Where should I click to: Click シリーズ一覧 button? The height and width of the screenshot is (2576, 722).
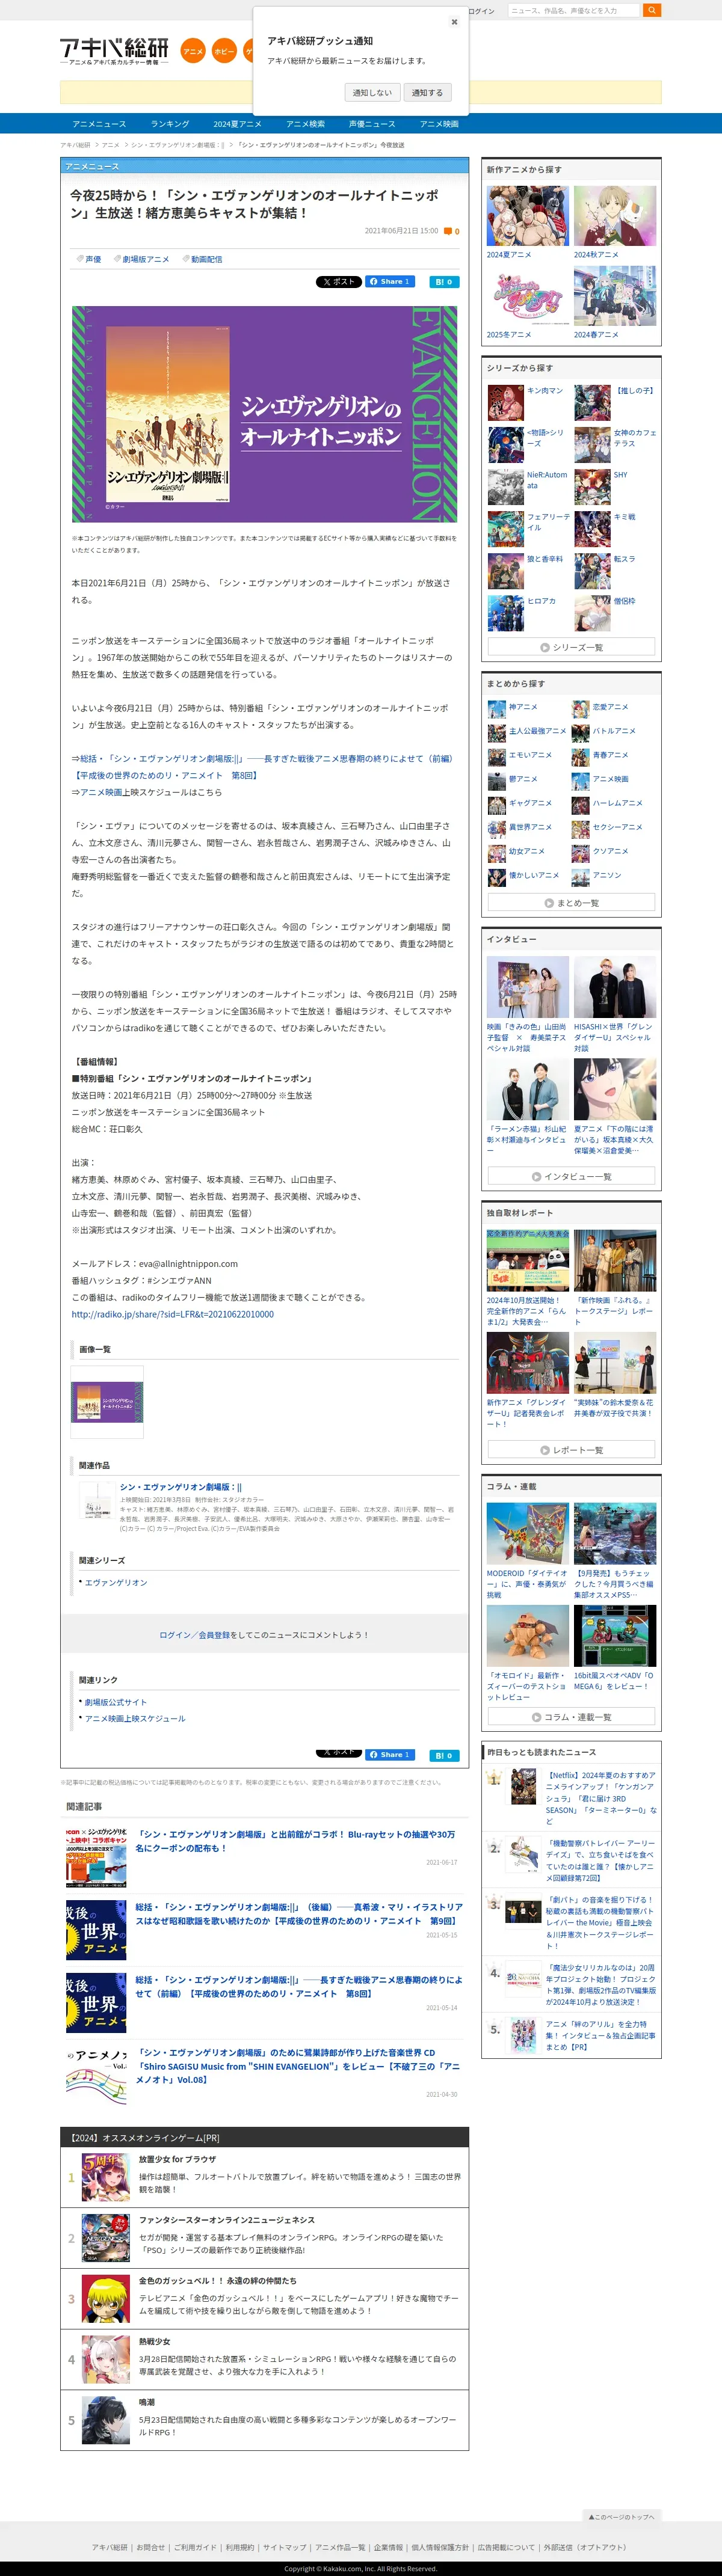click(x=571, y=647)
